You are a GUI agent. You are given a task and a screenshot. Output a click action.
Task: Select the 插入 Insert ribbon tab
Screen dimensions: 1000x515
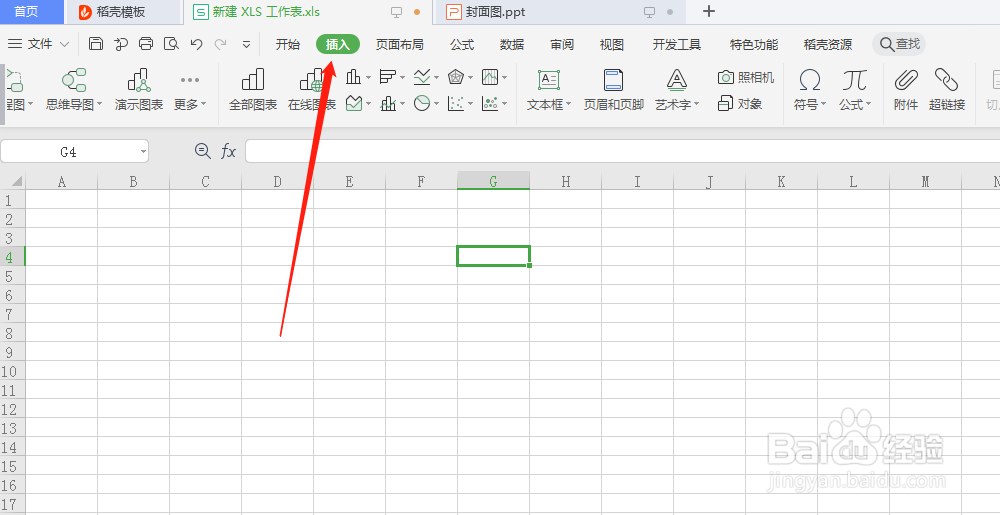[338, 45]
